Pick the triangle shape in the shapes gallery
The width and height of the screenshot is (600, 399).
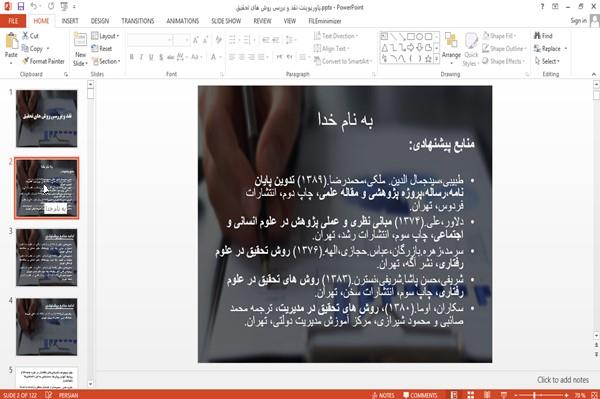tap(384, 48)
